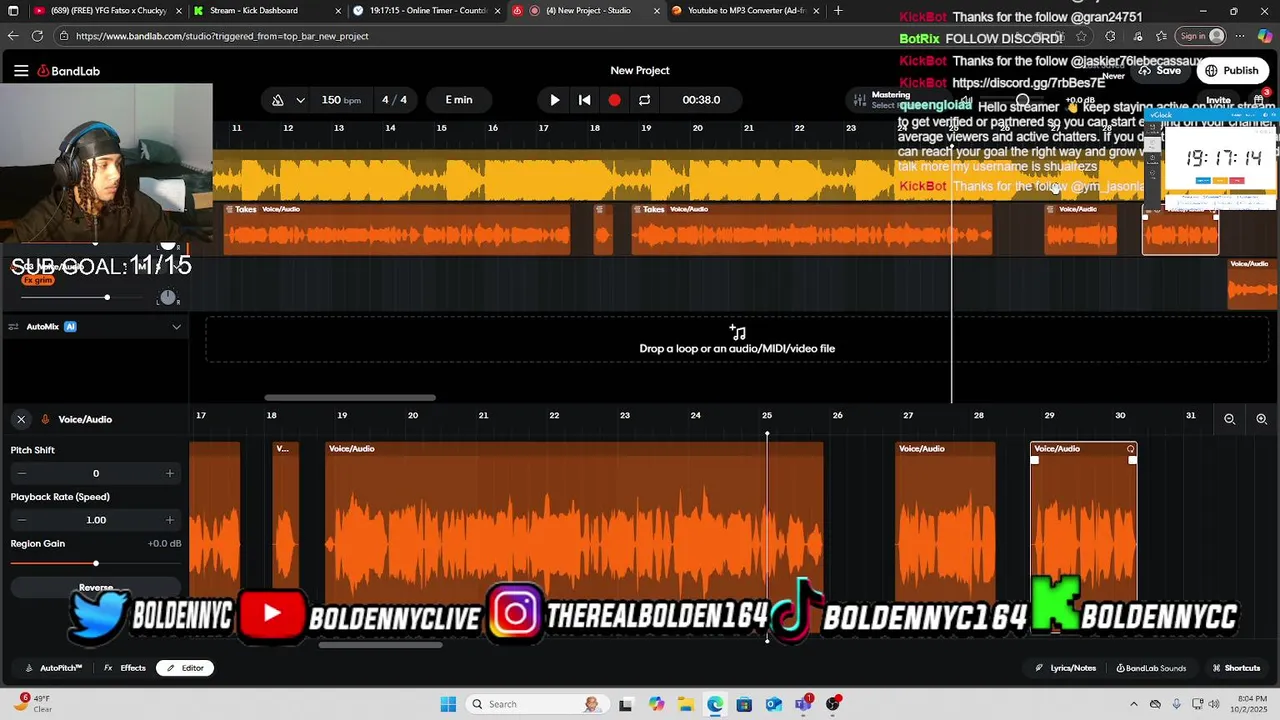This screenshot has width=1280, height=720.
Task: Click the 00:38.0 time display
Action: tap(701, 100)
